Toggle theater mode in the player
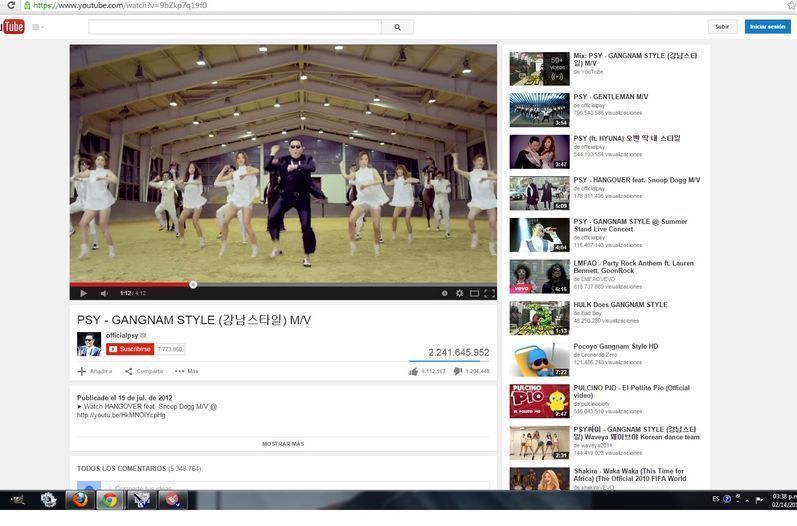Screen dimensions: 797x526 click(474, 293)
